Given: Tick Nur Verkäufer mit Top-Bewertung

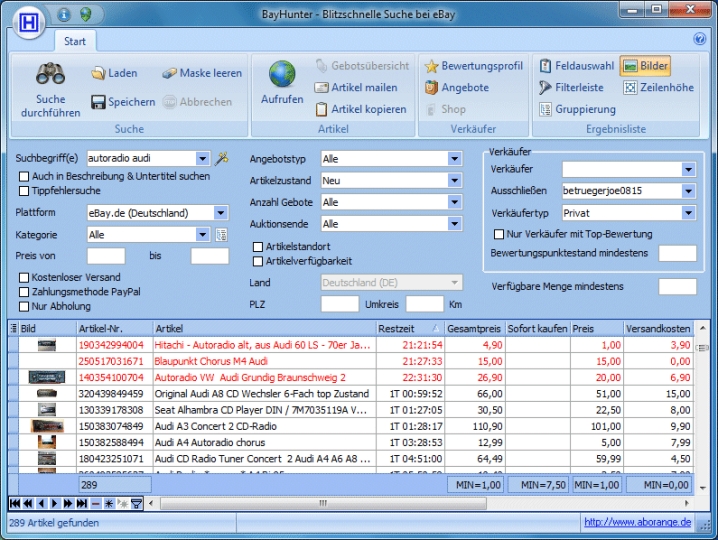Looking at the screenshot, I should pyautogui.click(x=499, y=234).
